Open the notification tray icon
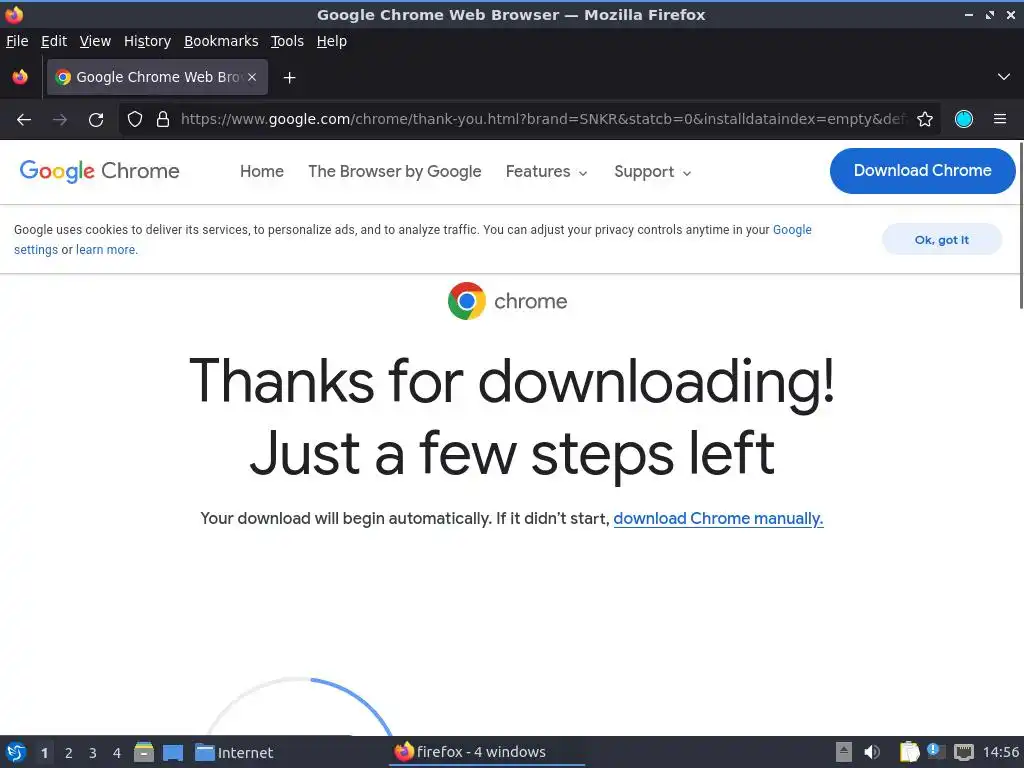Viewport: 1024px width, 768px height. [x=936, y=751]
